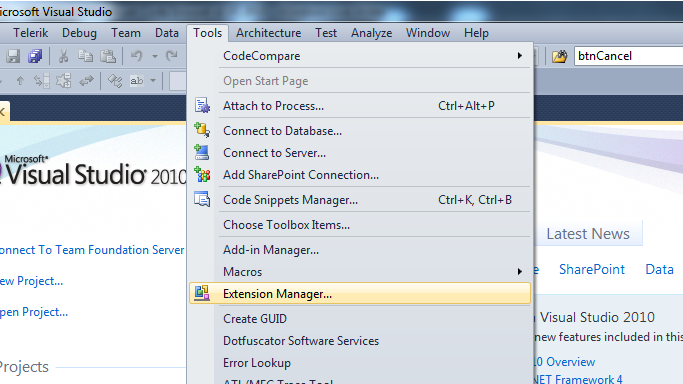Click the btnCancel search input field
The image size is (683, 384).
click(x=629, y=56)
